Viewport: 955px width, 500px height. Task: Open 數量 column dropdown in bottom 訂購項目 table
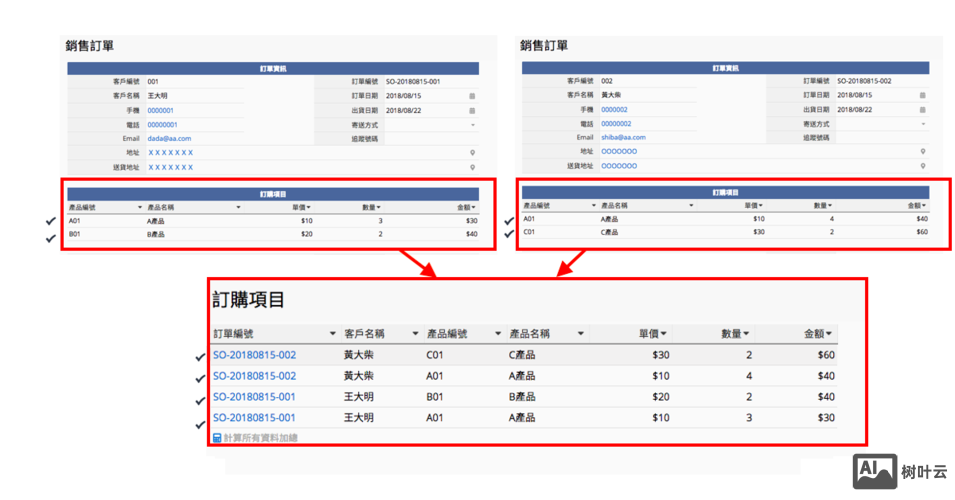[746, 334]
